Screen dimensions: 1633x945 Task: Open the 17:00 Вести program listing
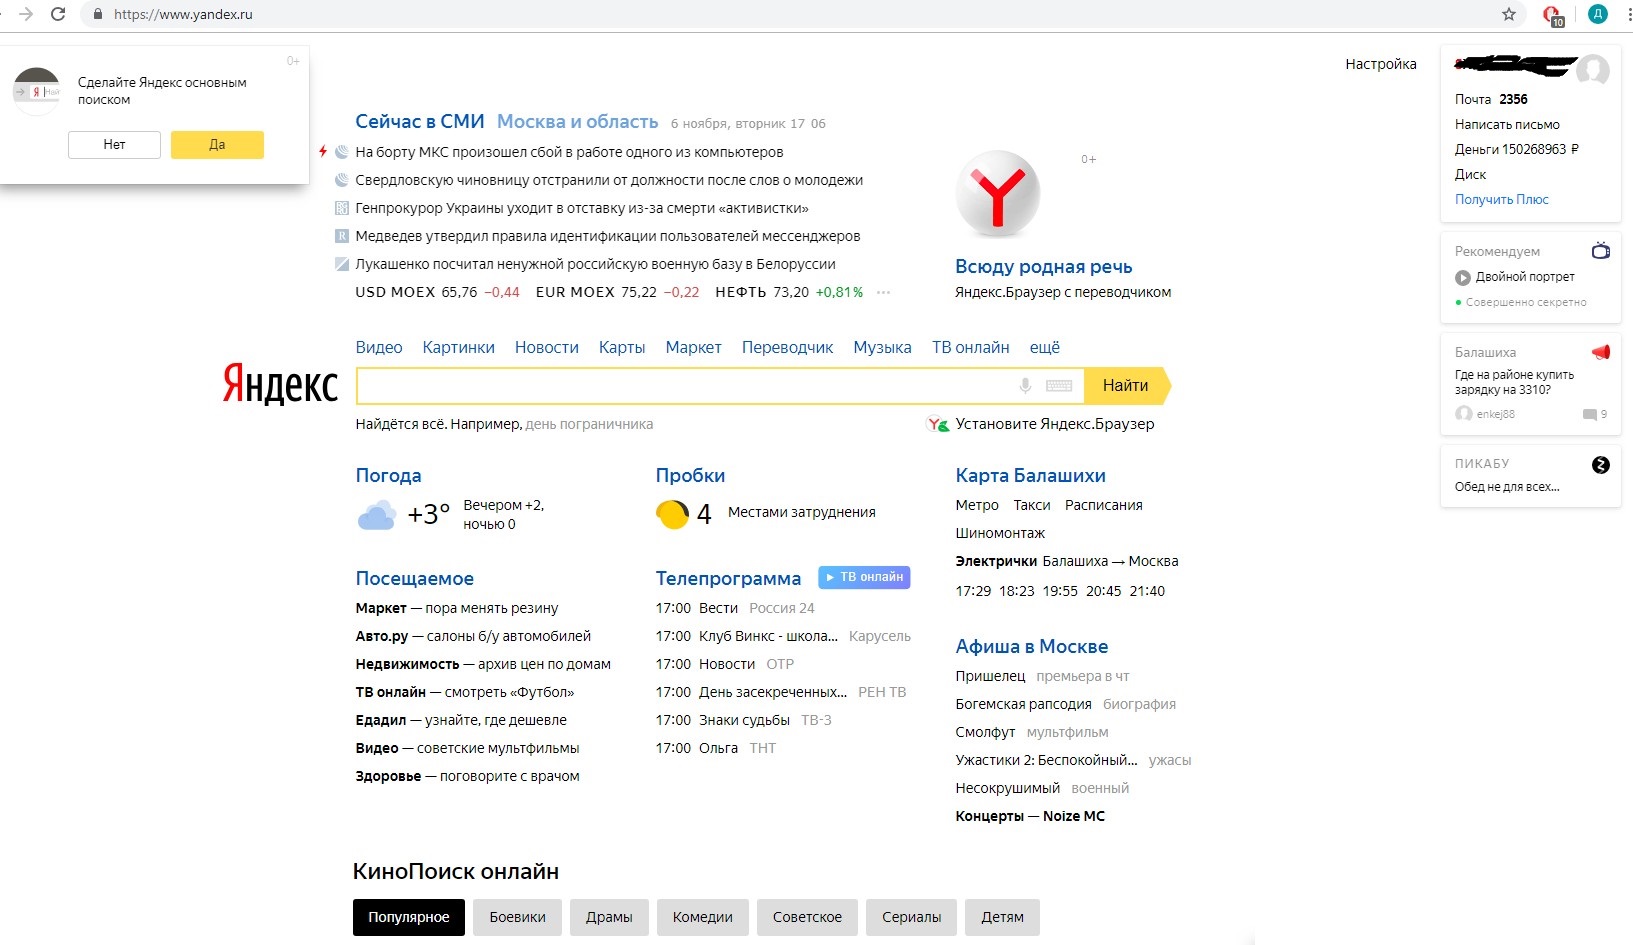[x=697, y=608]
